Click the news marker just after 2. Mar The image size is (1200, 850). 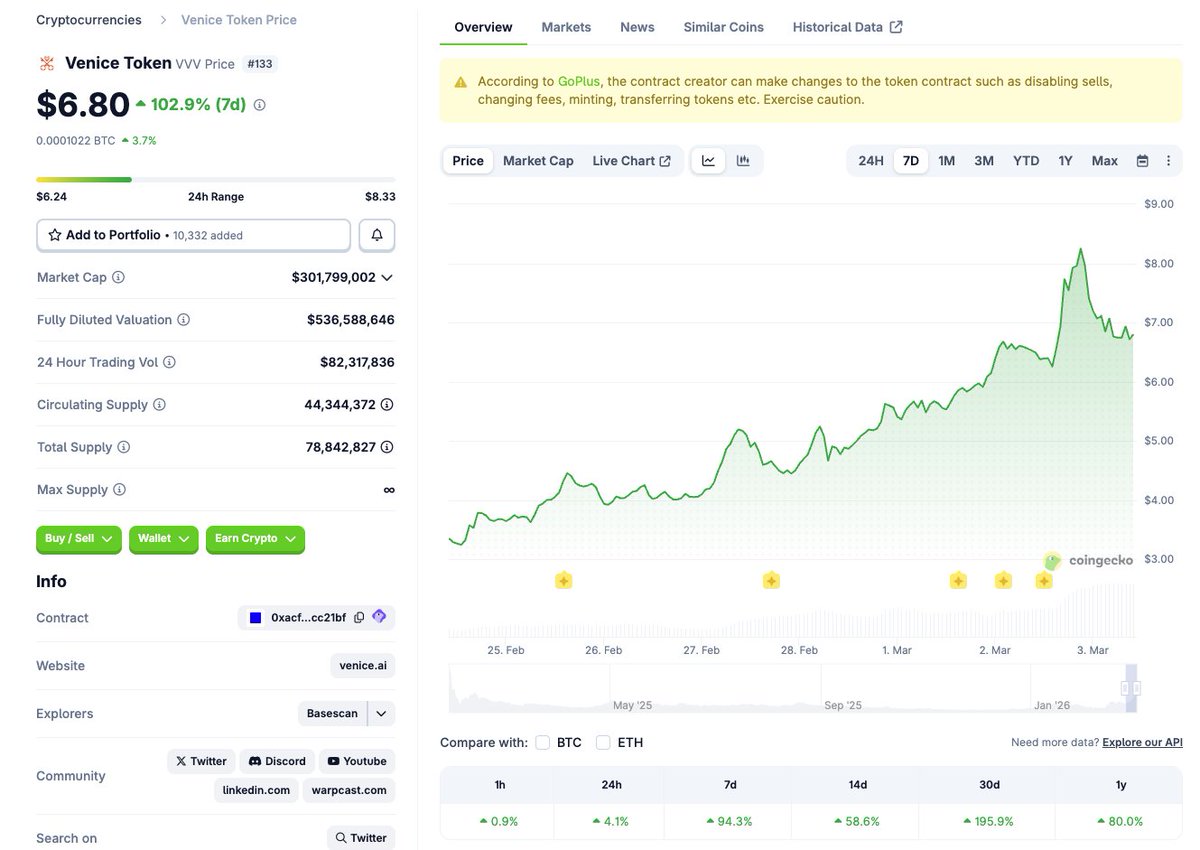[x=1003, y=580]
